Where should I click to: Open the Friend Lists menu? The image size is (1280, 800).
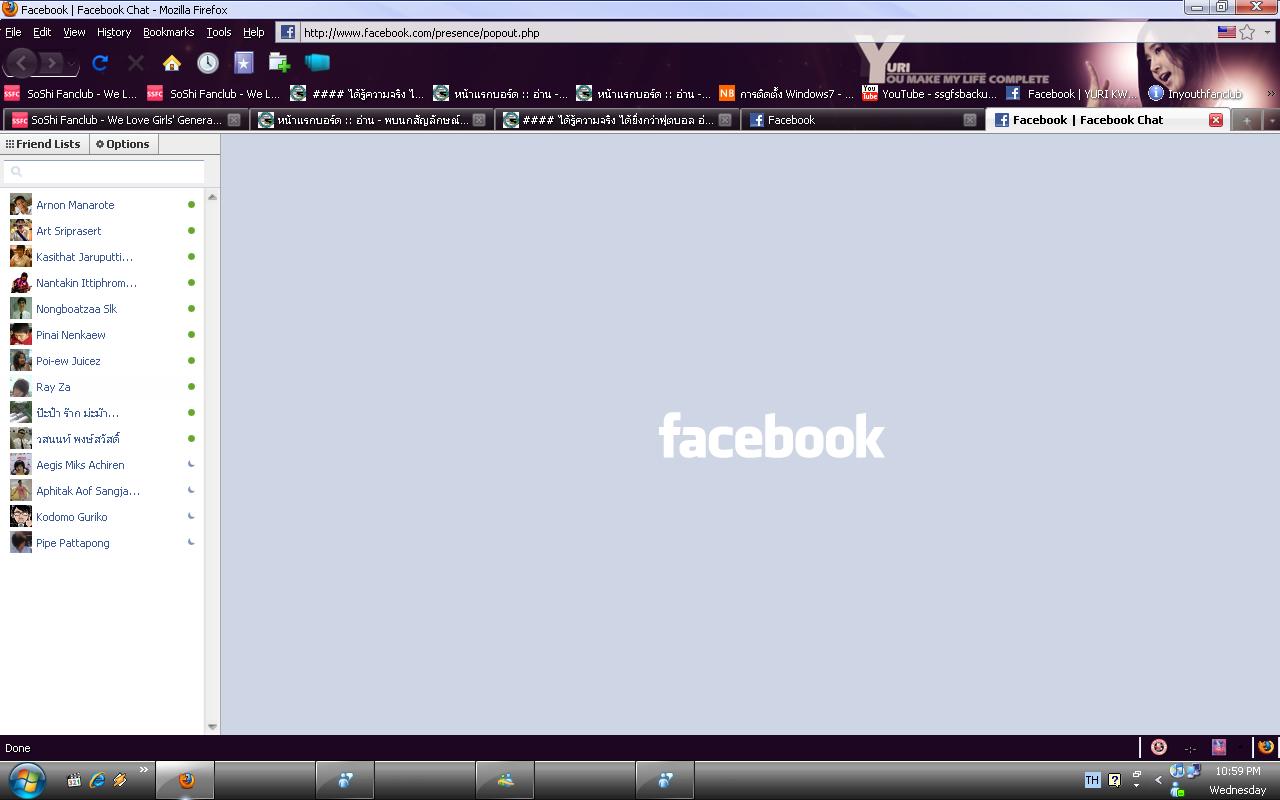pos(43,144)
